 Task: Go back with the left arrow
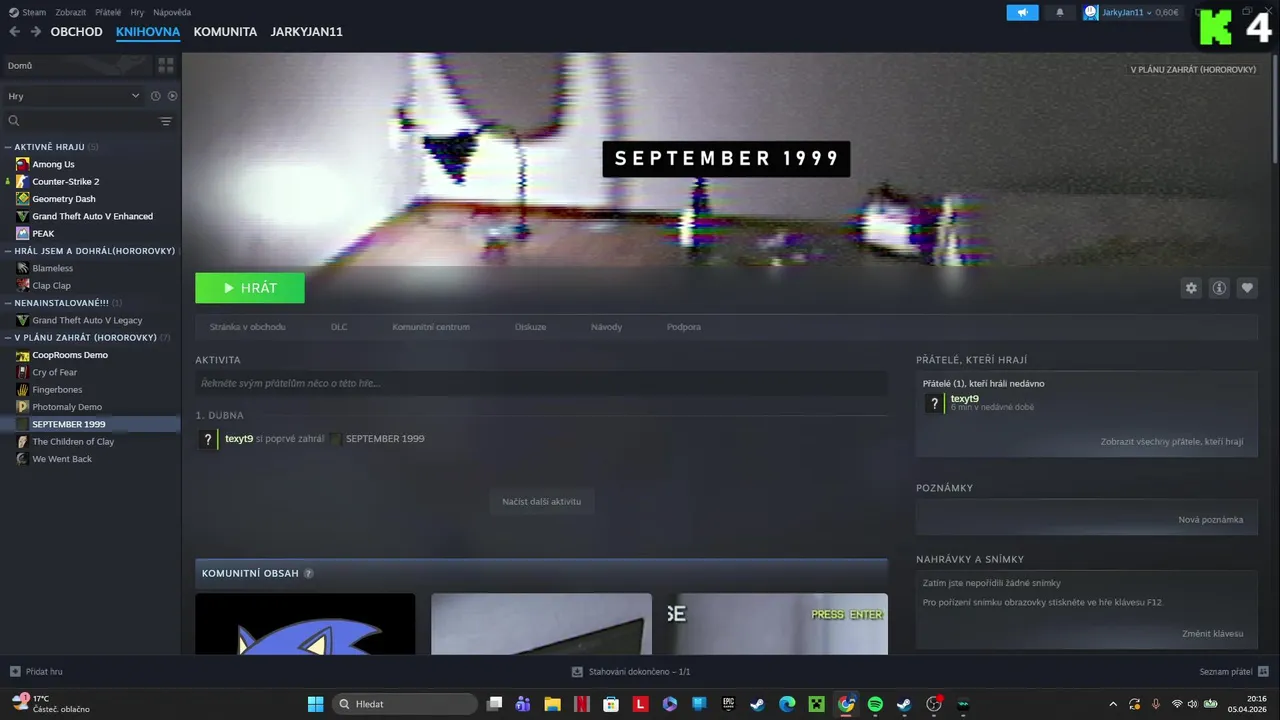pos(14,32)
